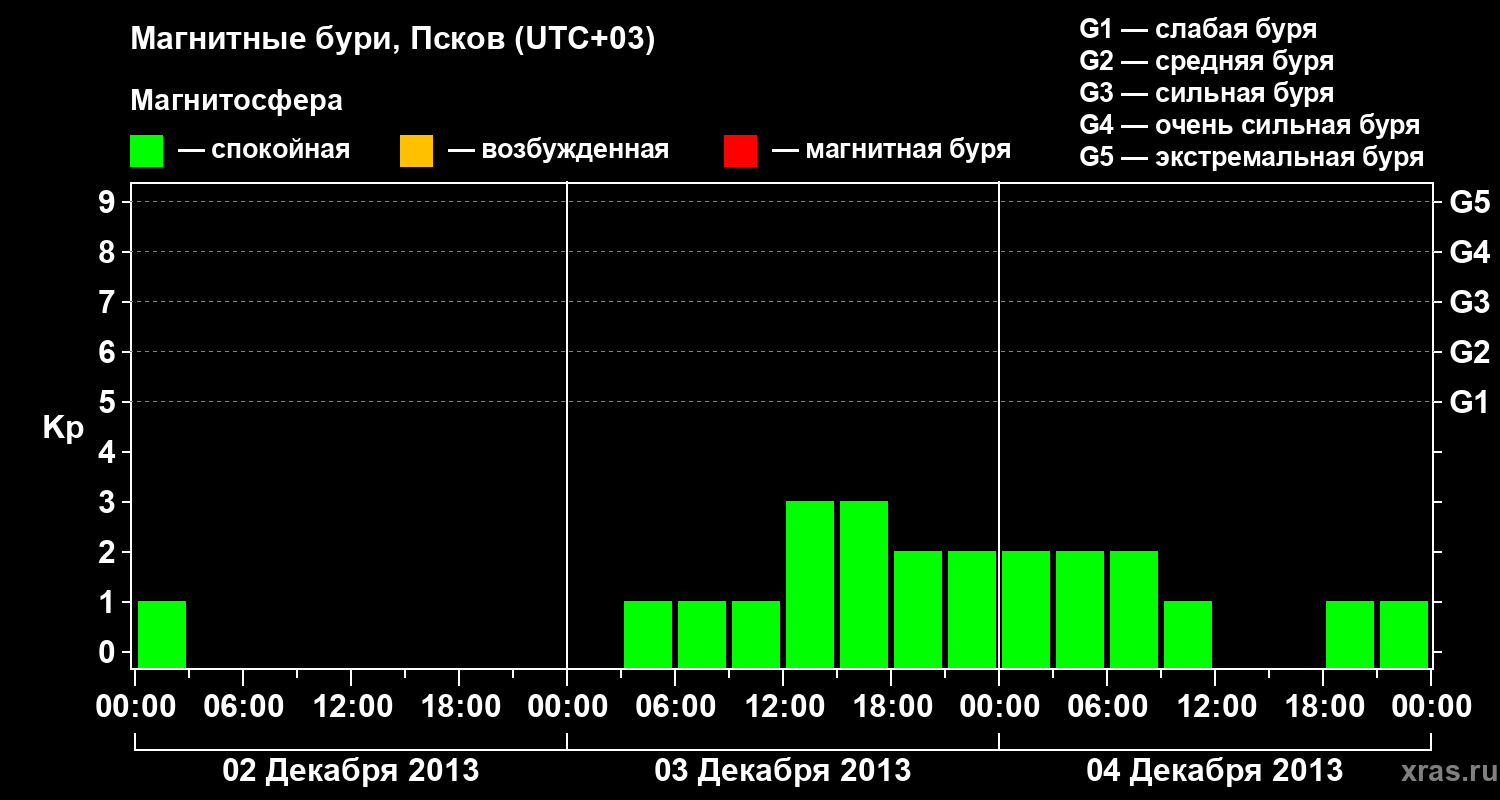Viewport: 1500px width, 800px height.
Task: Click the "Kp" axis title
Action: [63, 428]
